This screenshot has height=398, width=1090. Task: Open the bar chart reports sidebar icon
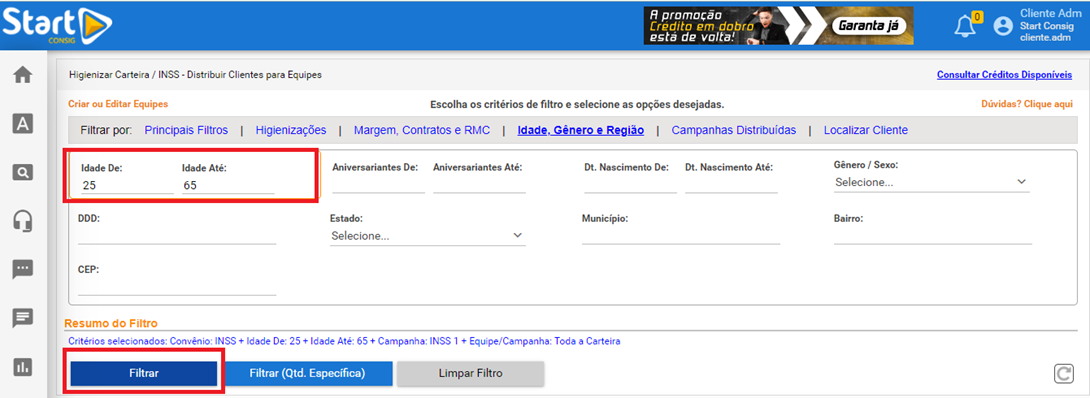click(x=23, y=367)
